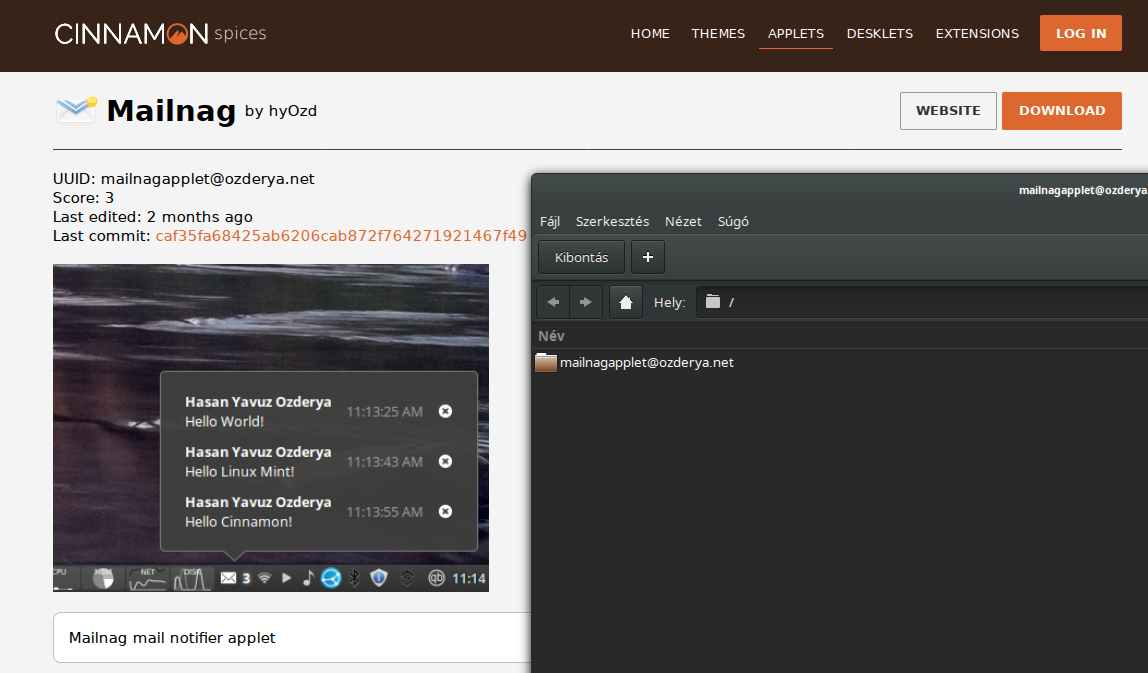Click the Kibontás extract button
1148x673 pixels.
click(581, 257)
